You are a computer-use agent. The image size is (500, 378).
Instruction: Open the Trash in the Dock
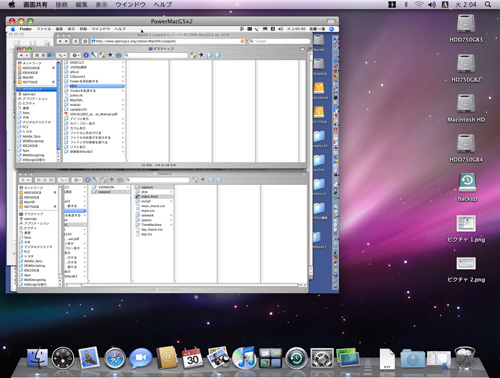pyautogui.click(x=465, y=358)
